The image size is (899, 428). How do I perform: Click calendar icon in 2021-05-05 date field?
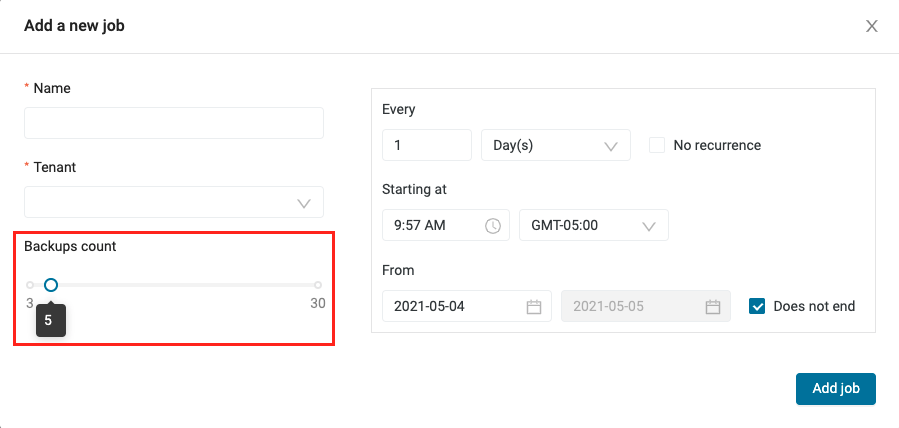click(x=713, y=307)
